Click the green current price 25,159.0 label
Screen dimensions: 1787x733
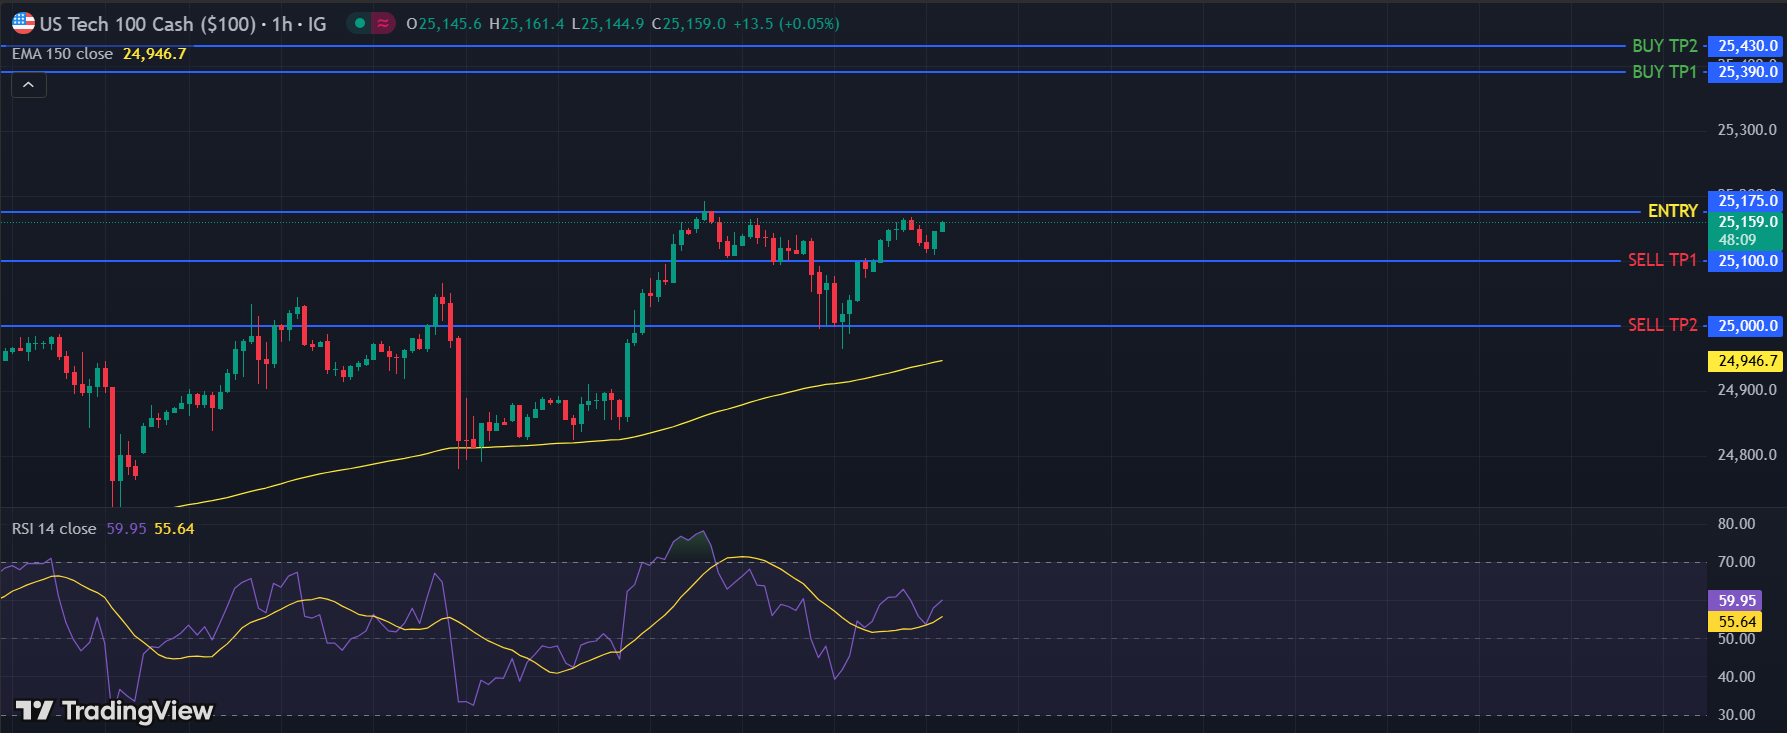point(1747,222)
